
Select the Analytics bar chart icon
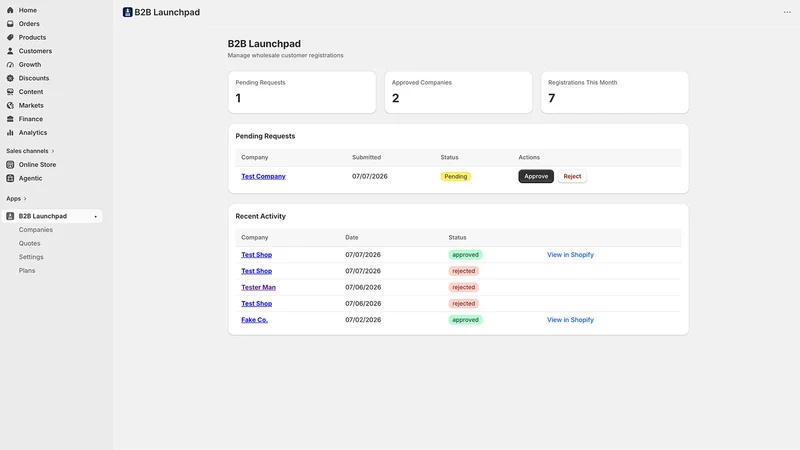pyautogui.click(x=10, y=133)
